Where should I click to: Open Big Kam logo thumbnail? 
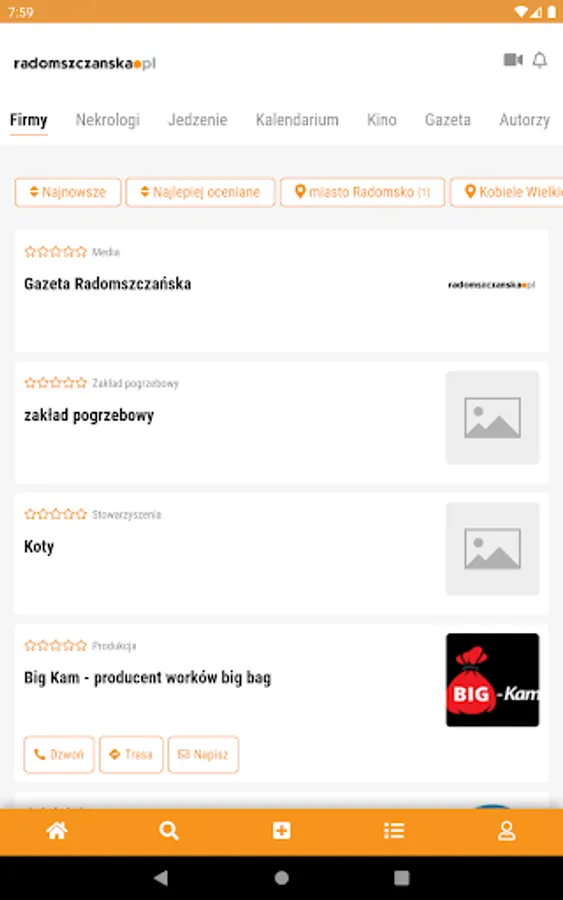click(492, 680)
